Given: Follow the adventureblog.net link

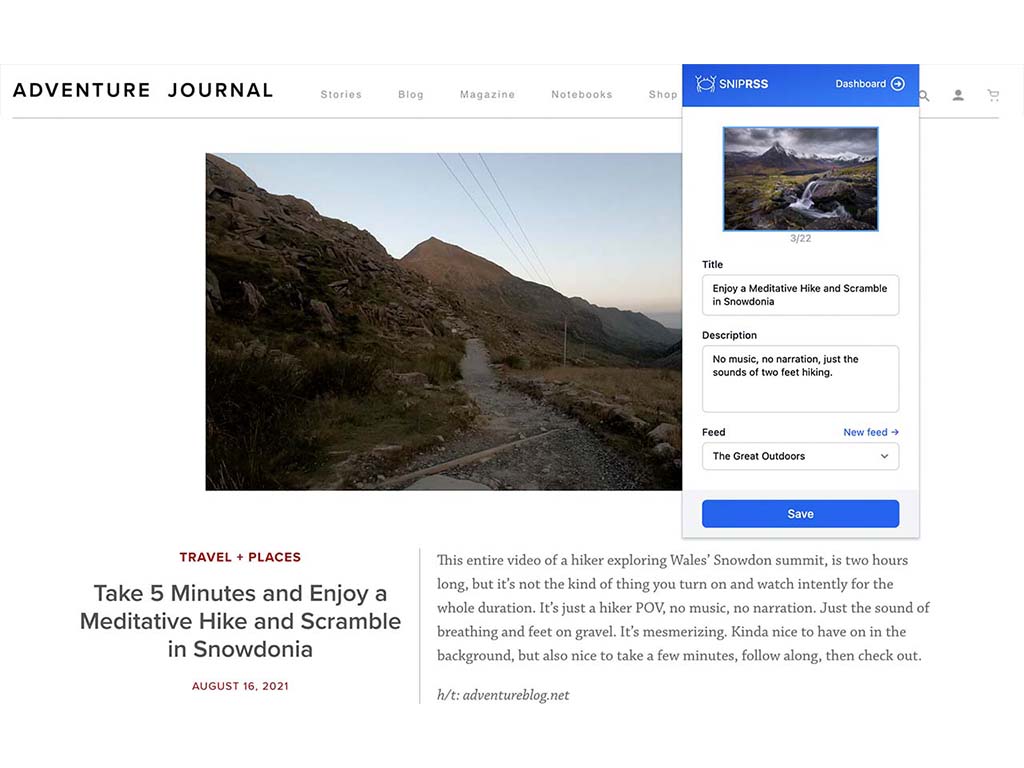Looking at the screenshot, I should (516, 695).
